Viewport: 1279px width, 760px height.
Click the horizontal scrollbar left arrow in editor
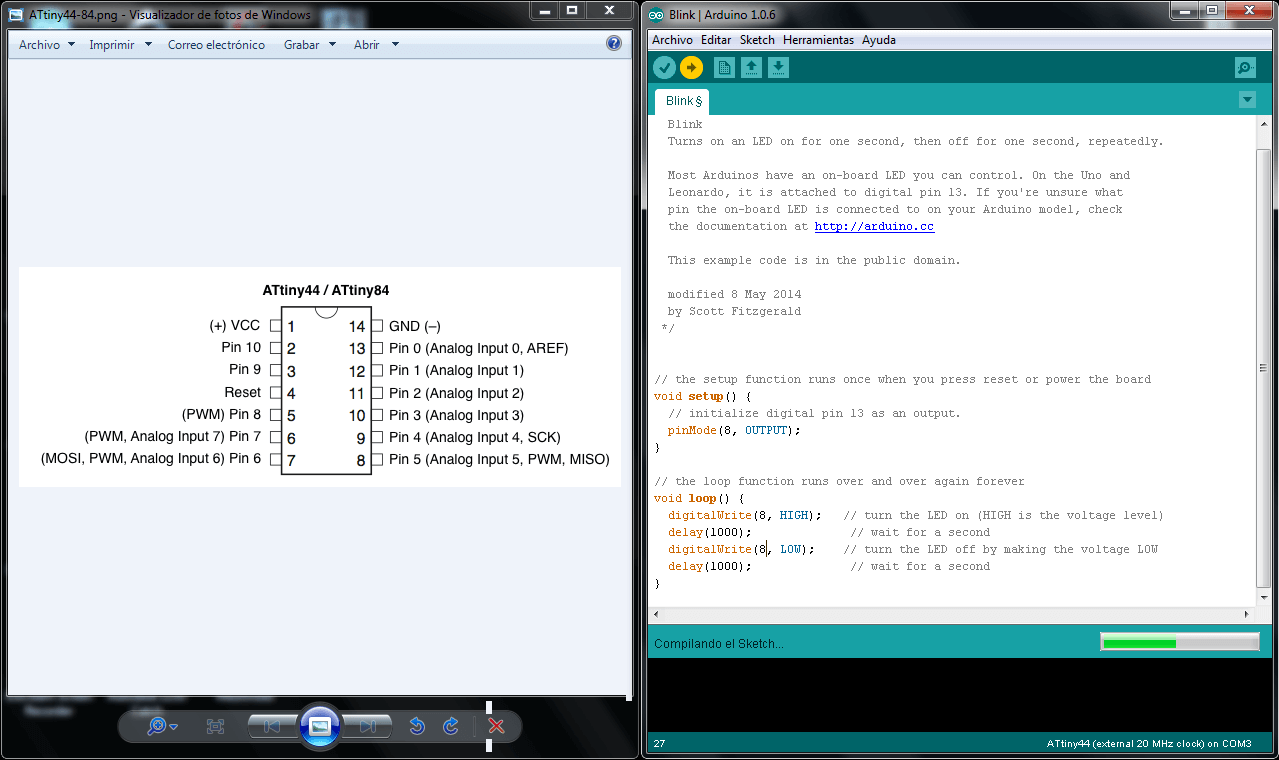click(656, 614)
